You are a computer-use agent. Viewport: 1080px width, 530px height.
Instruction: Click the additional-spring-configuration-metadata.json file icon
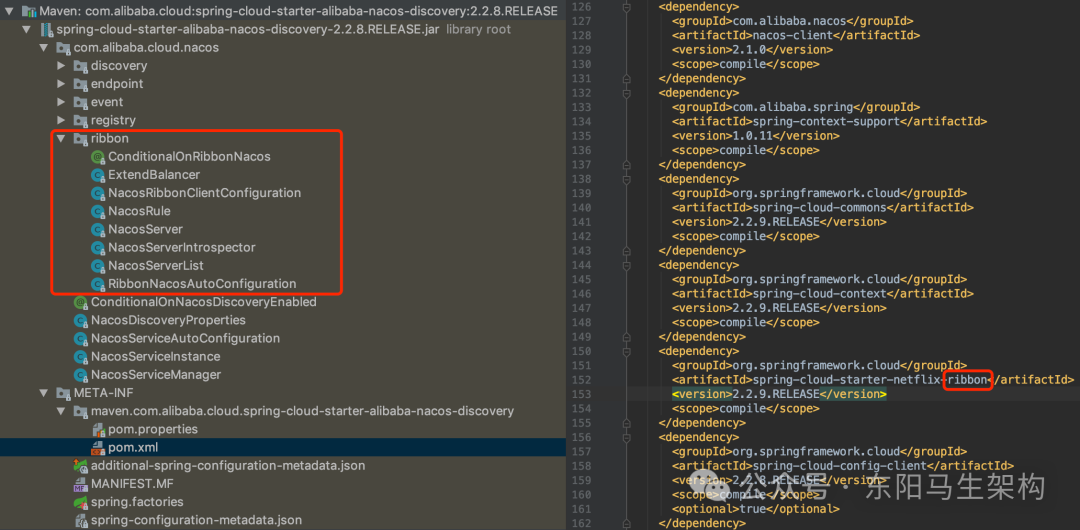point(81,466)
